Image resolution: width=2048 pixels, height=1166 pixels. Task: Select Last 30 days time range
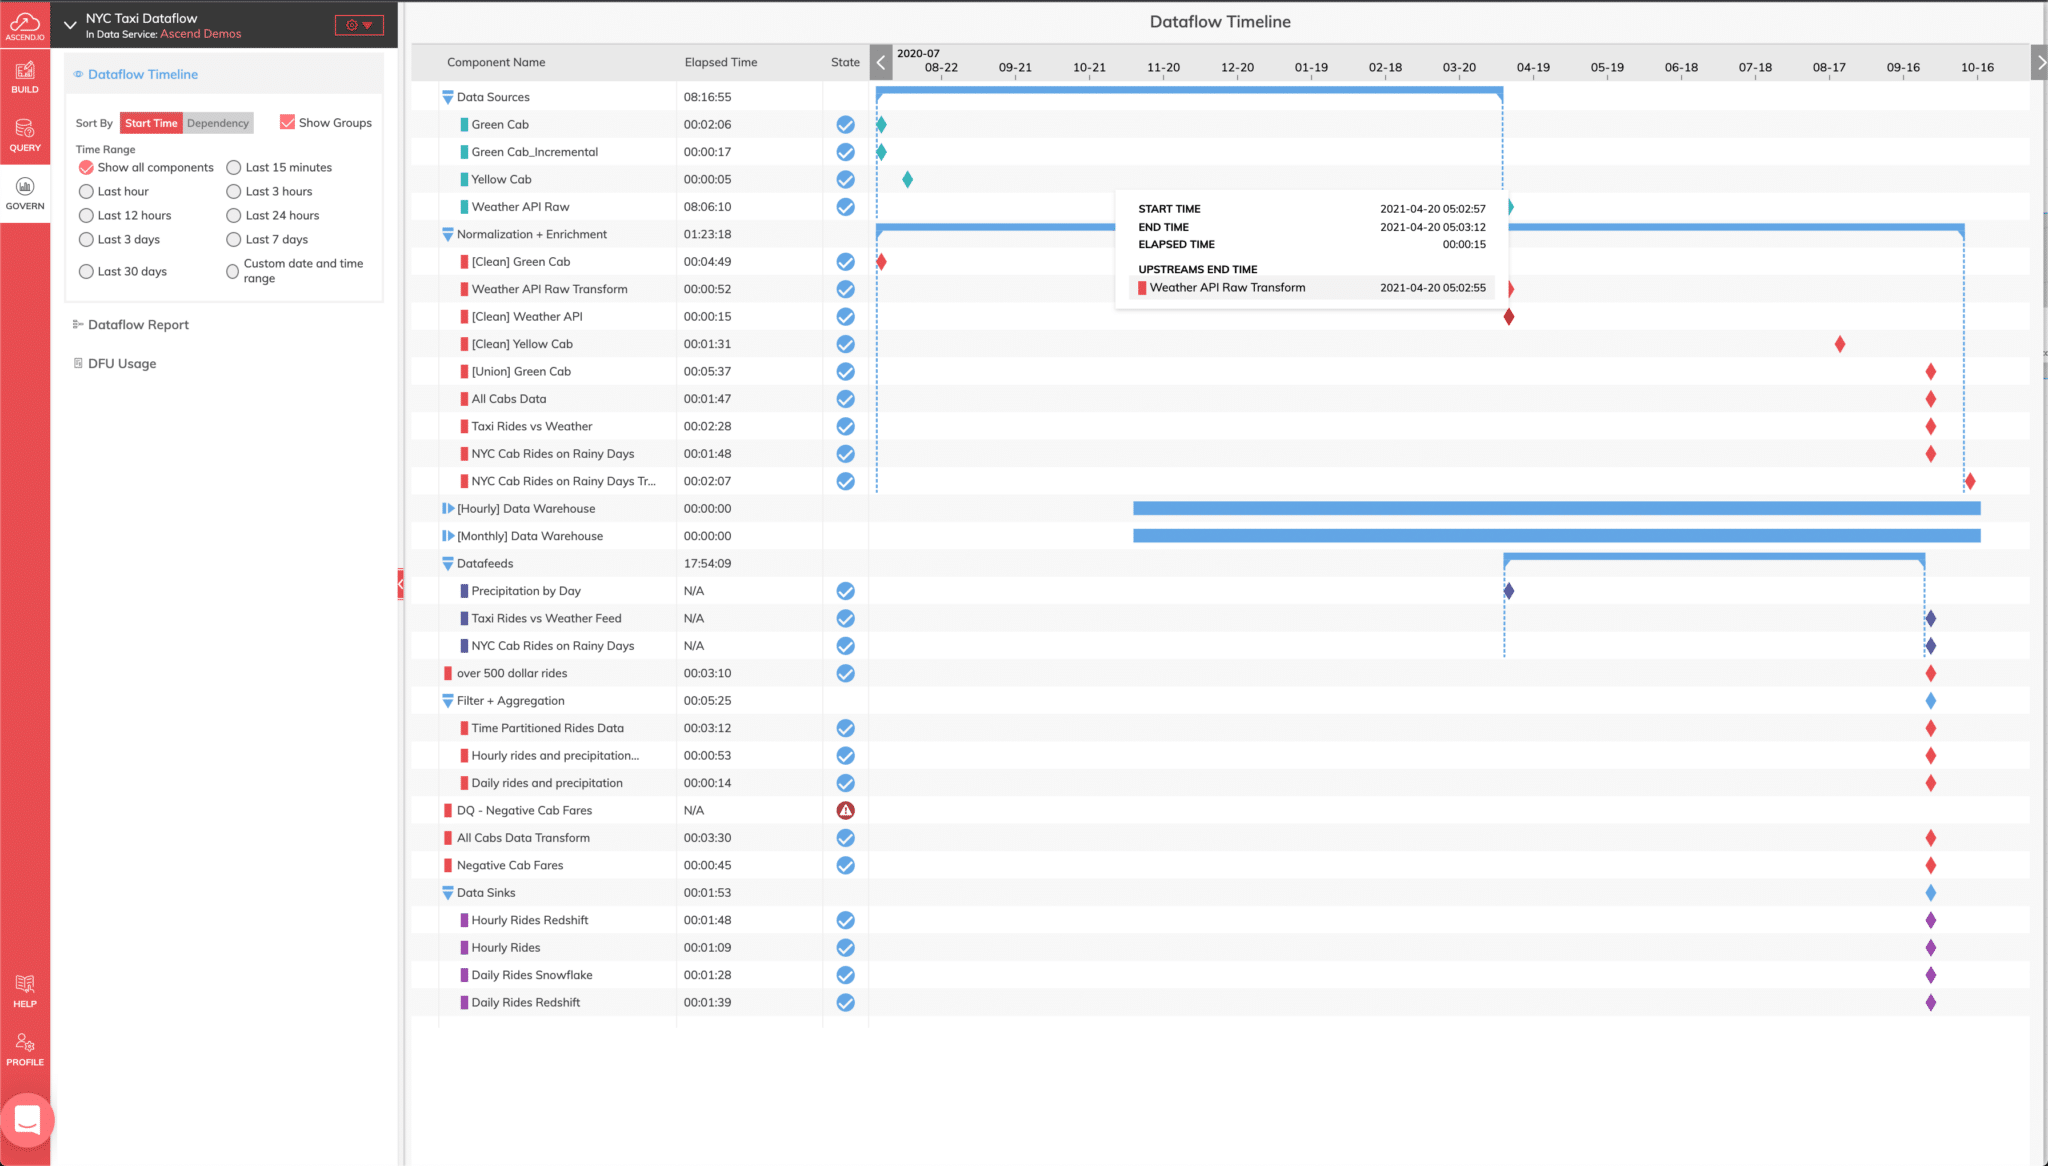tap(86, 271)
